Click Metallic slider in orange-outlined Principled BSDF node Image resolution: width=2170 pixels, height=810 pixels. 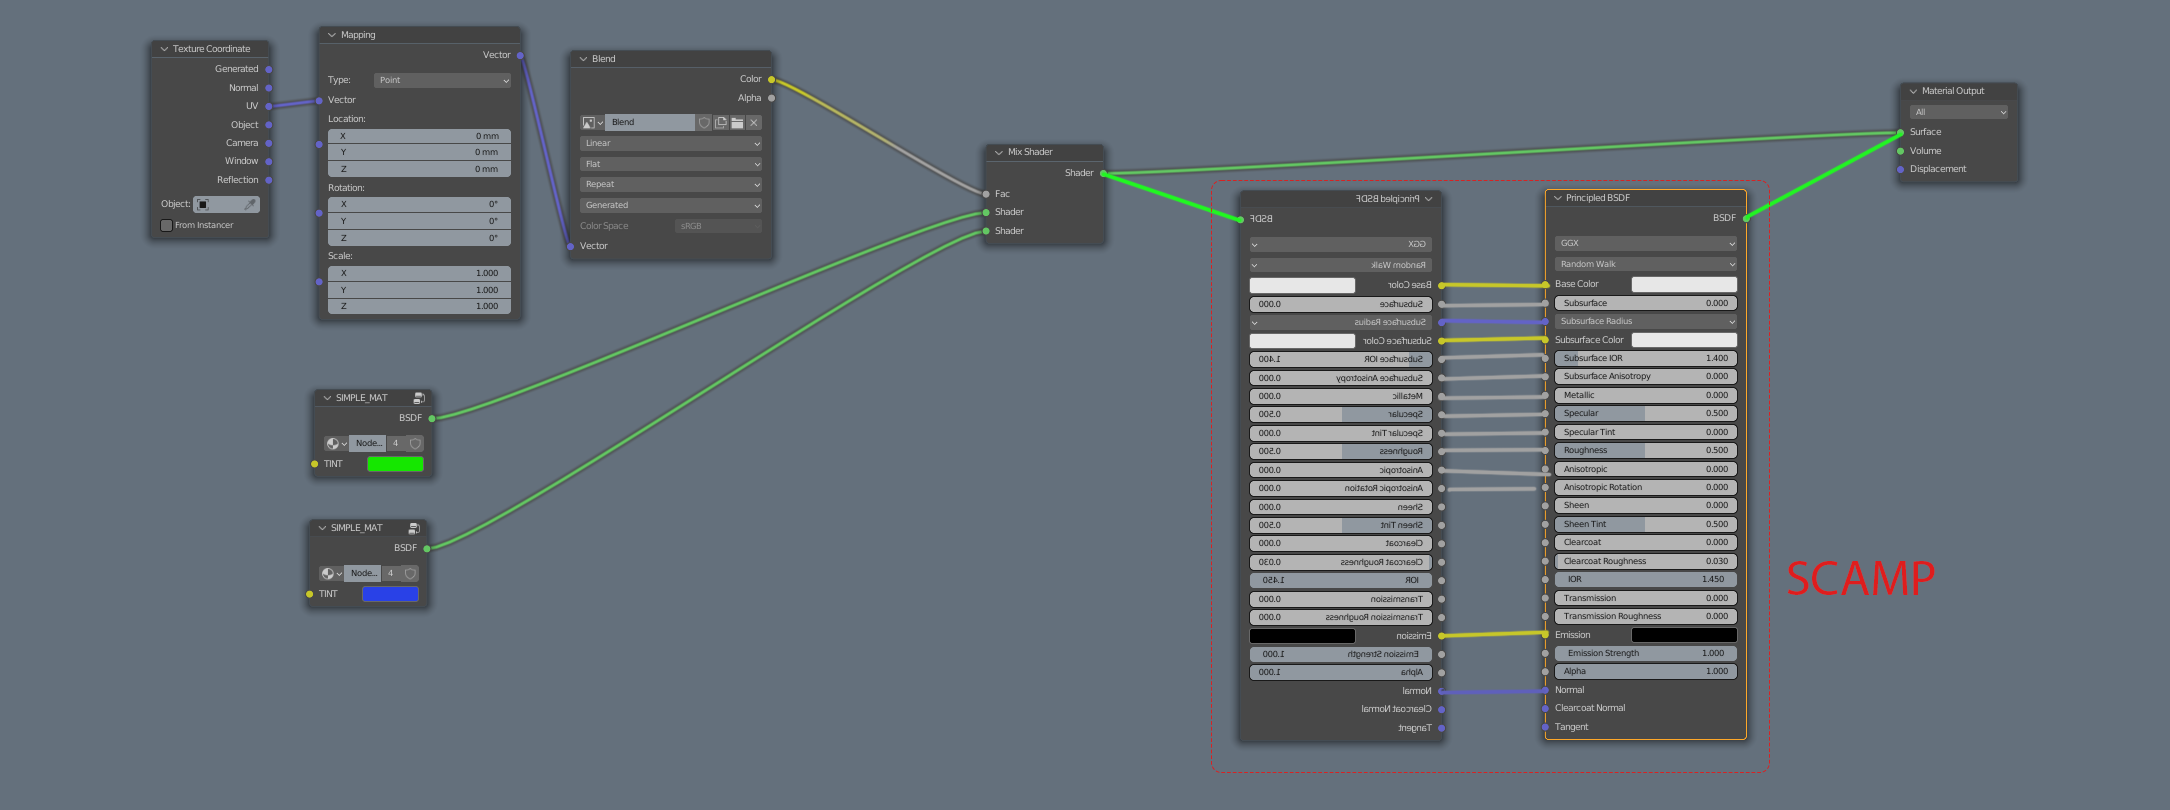[1646, 395]
